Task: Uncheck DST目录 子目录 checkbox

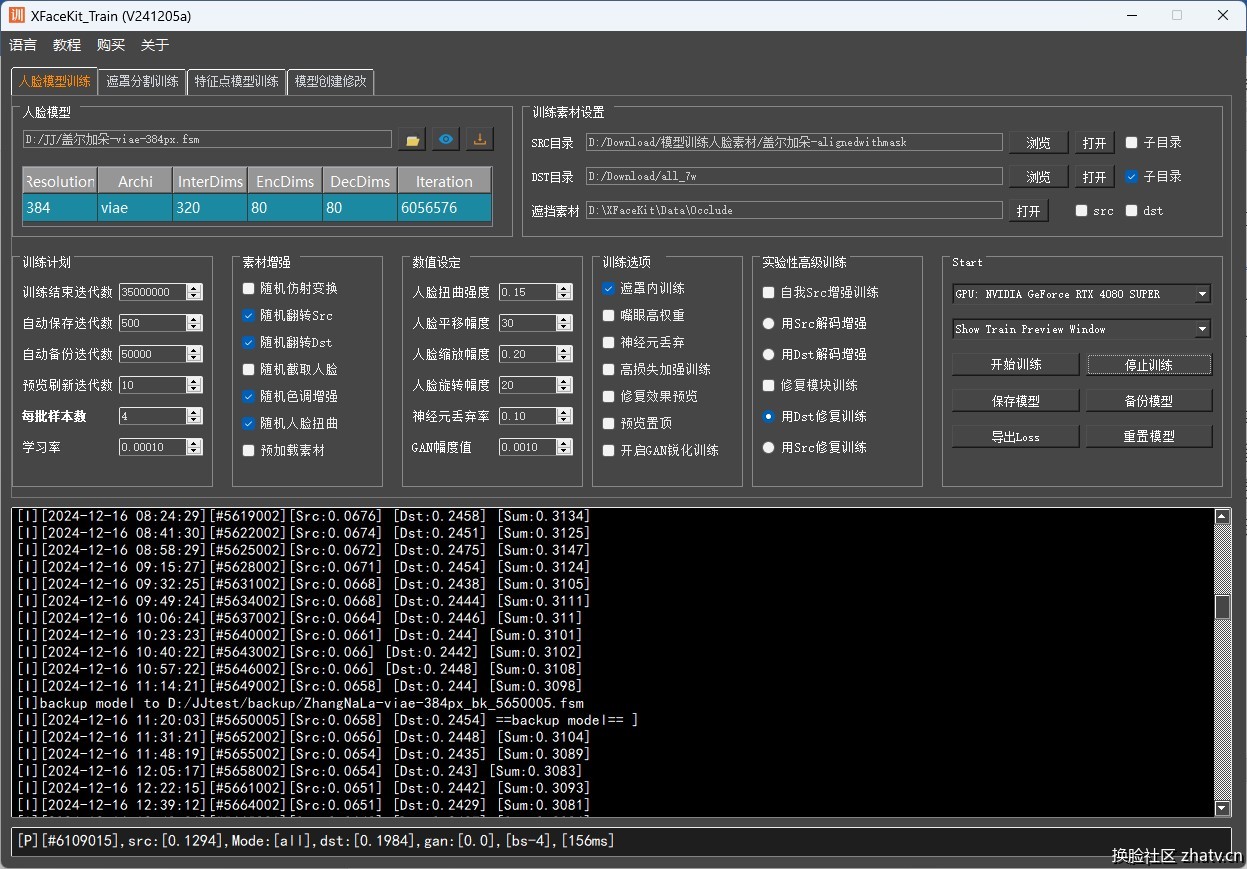Action: (x=1131, y=176)
